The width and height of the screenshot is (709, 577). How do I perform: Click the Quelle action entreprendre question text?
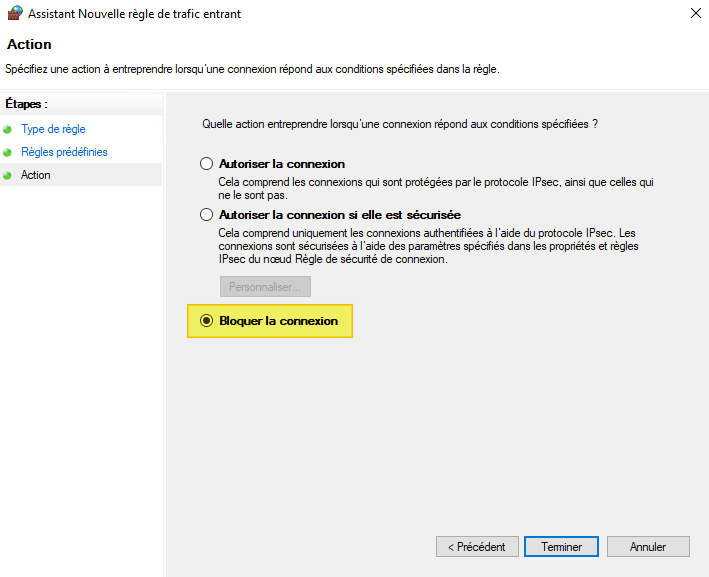point(400,124)
